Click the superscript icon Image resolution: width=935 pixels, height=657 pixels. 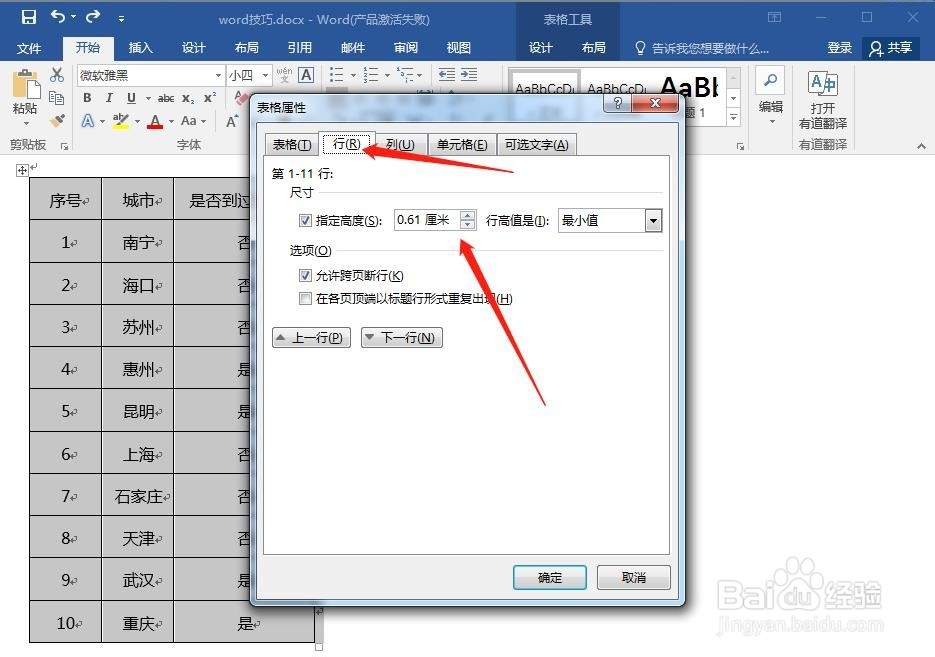pos(207,98)
